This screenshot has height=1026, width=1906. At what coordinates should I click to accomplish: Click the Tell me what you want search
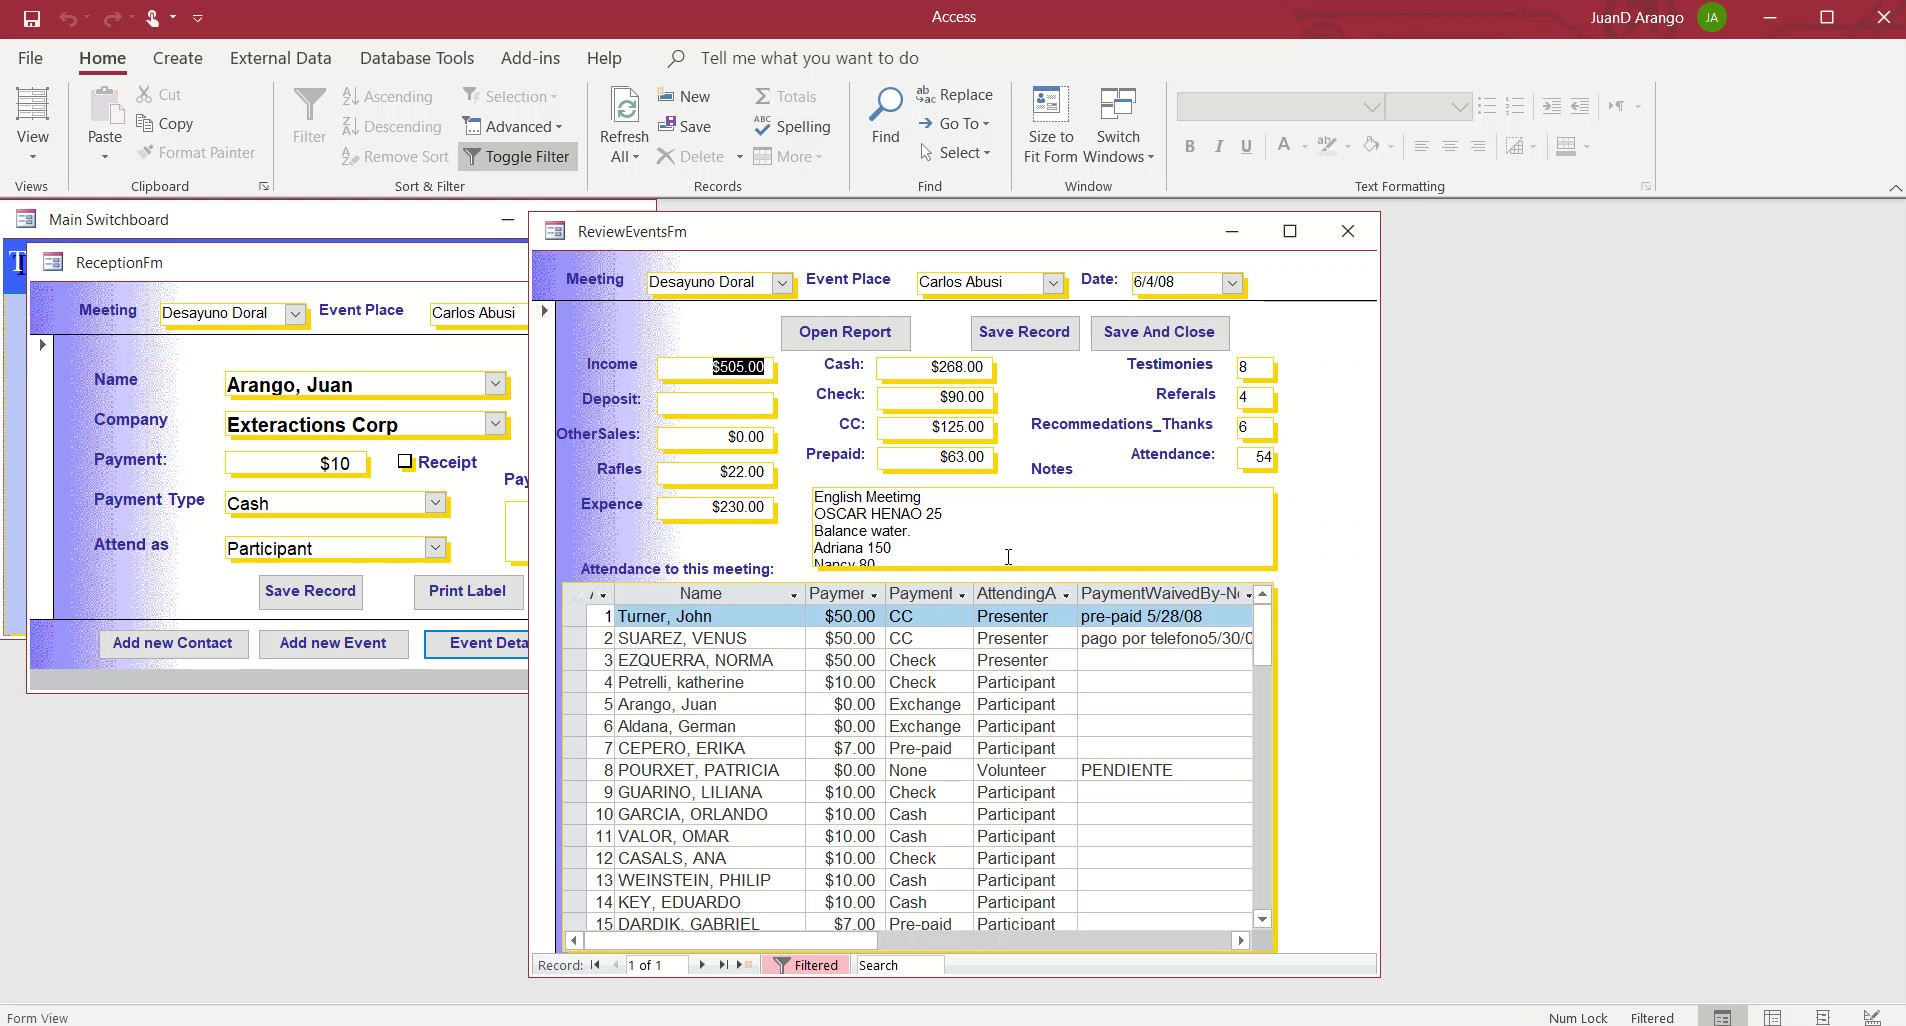tap(809, 58)
